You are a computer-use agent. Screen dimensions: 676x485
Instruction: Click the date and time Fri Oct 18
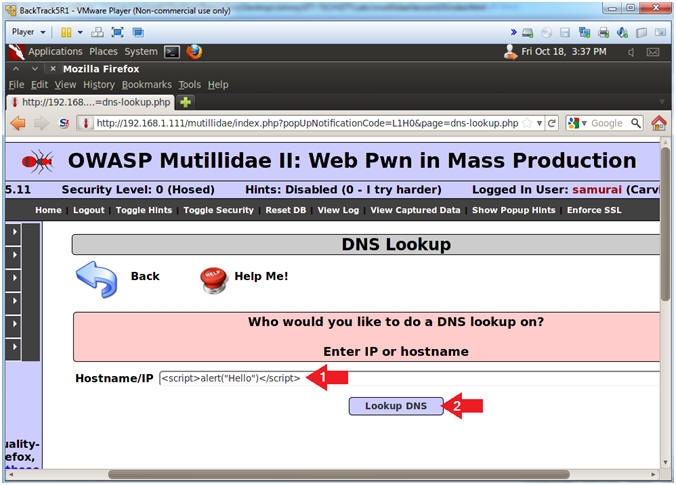click(x=564, y=52)
